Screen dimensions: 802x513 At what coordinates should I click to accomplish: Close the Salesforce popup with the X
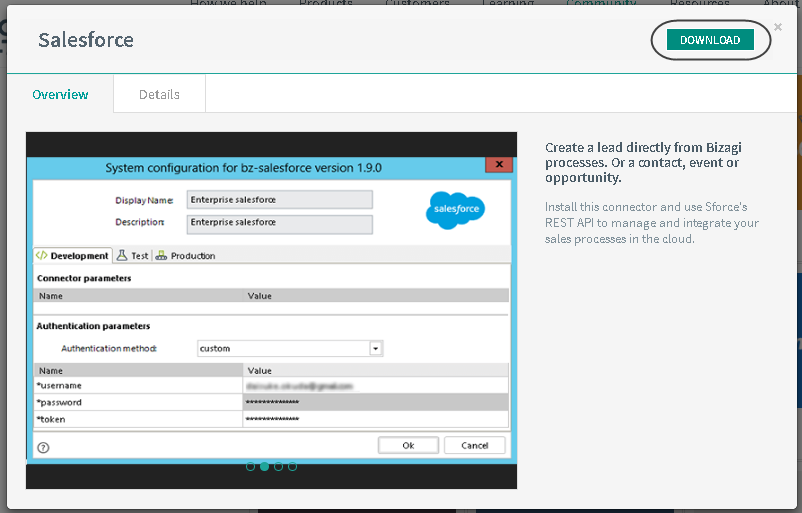point(777,27)
